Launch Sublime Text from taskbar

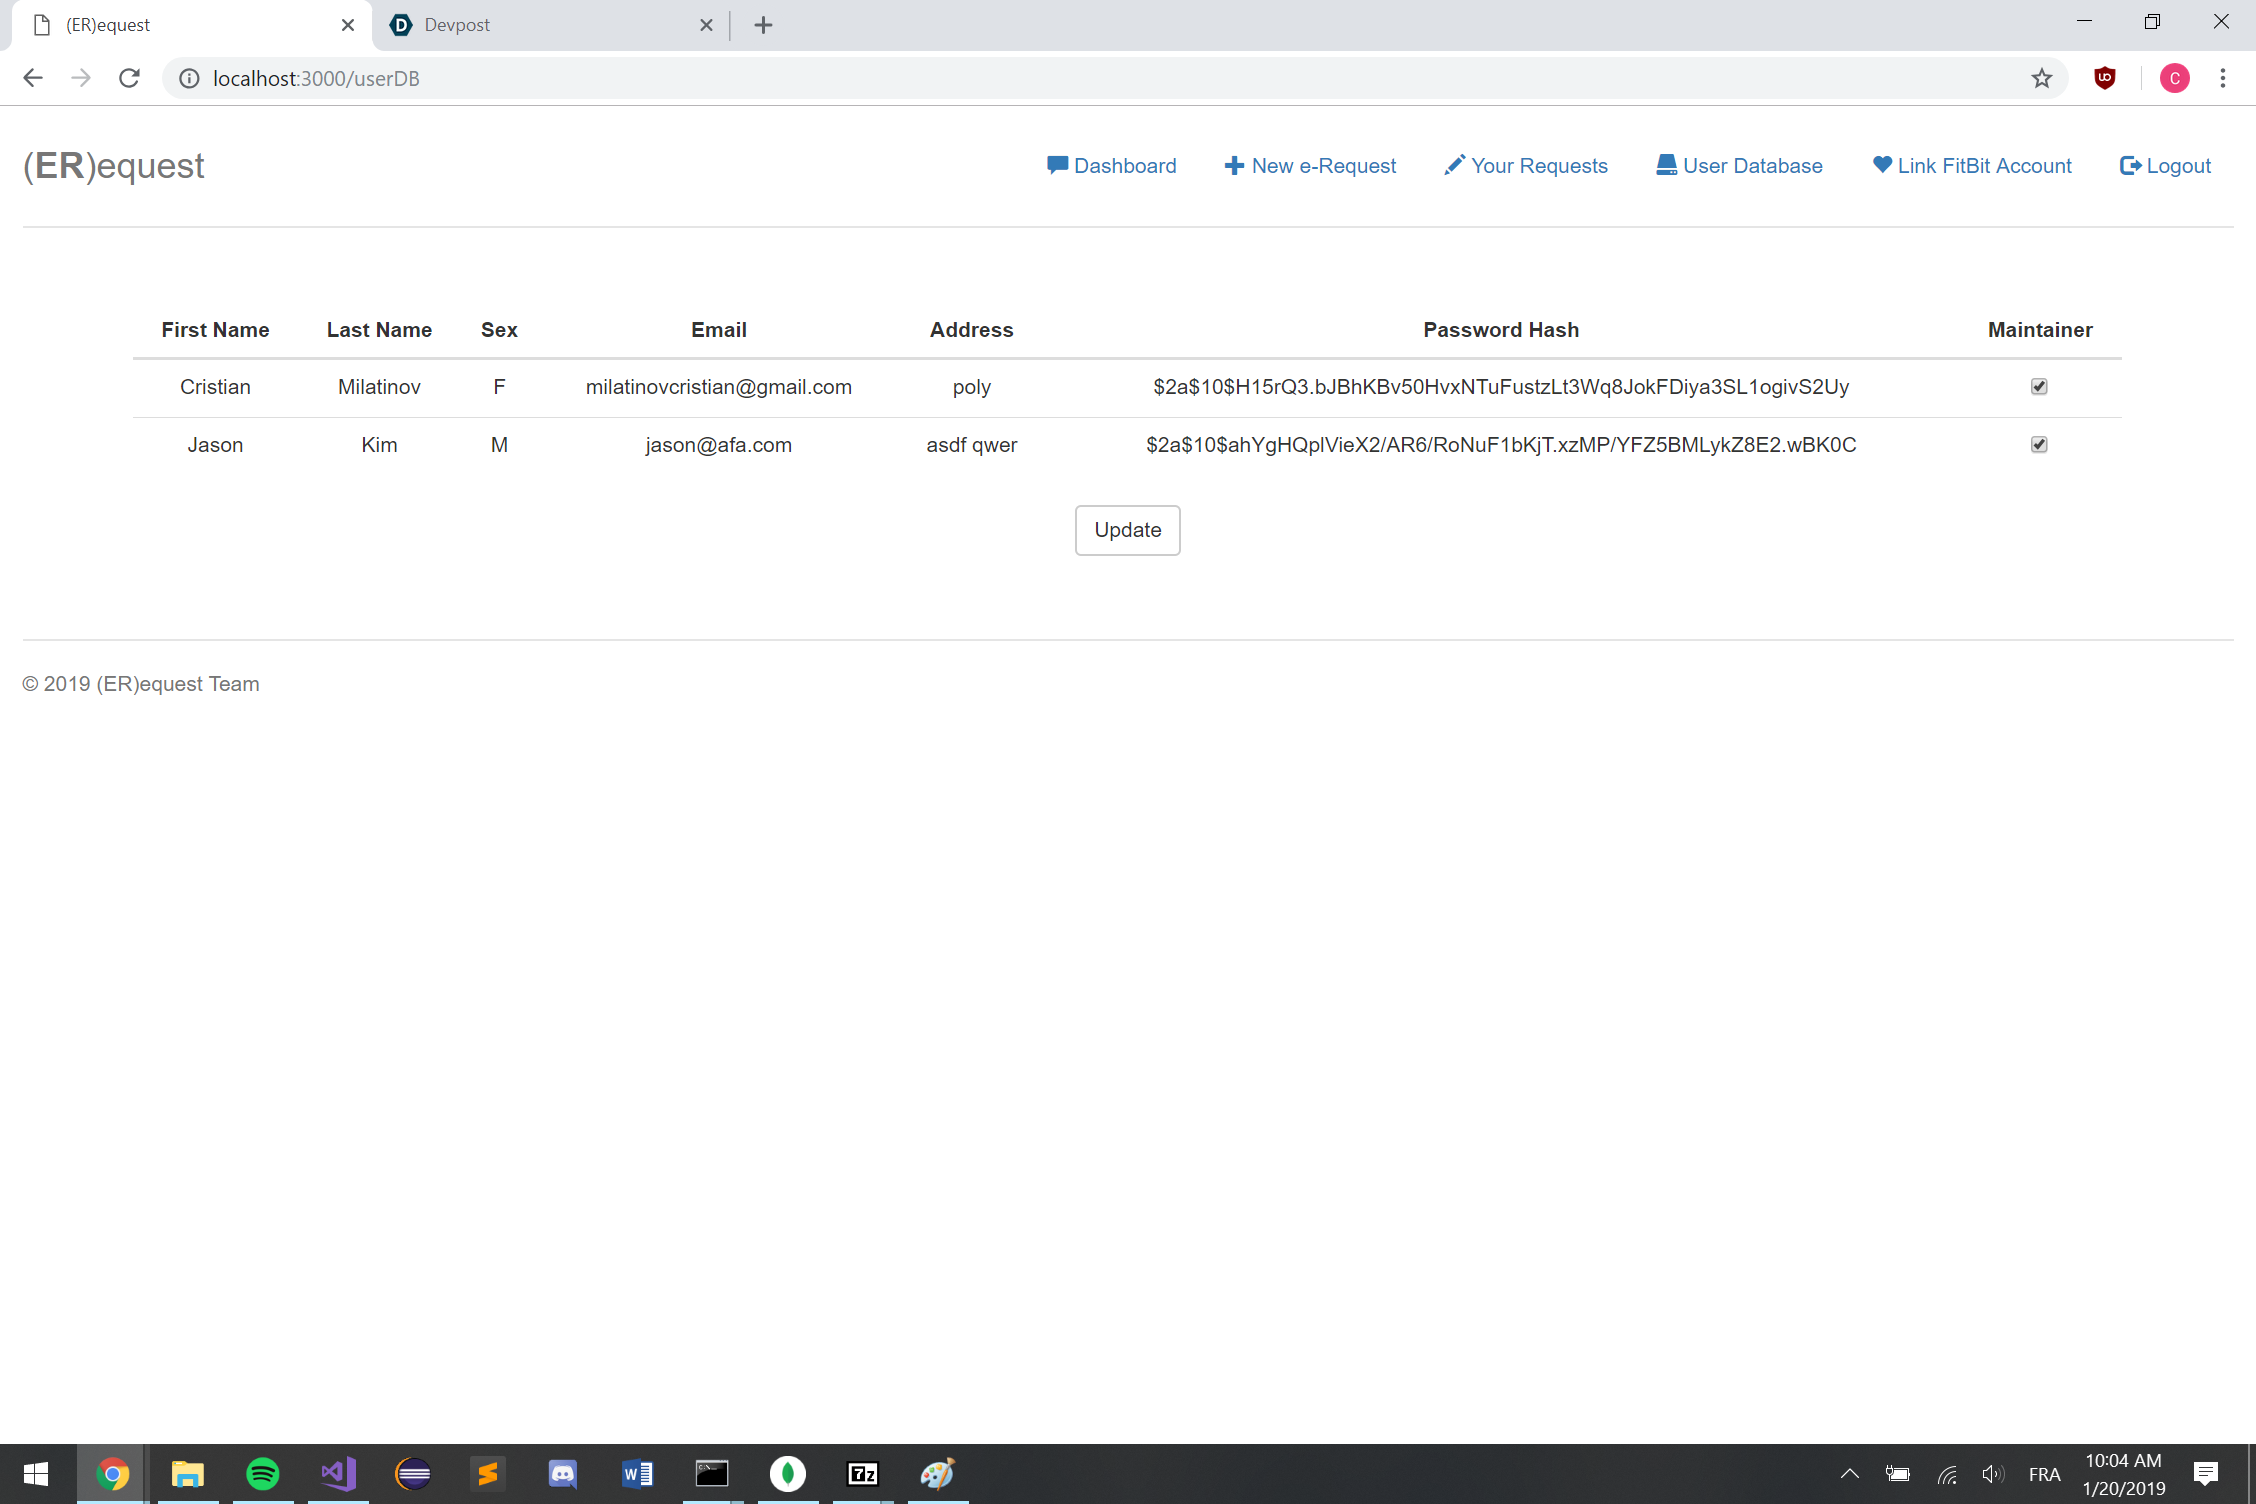[x=488, y=1473]
